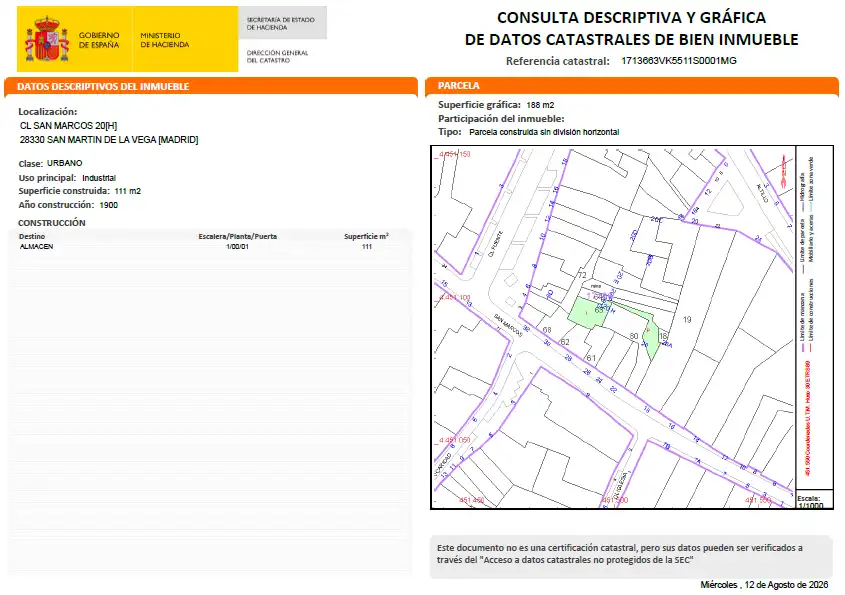Screen dimensions: 845x595
Task: Click the red north arrow on the map
Action: click(x=784, y=170)
